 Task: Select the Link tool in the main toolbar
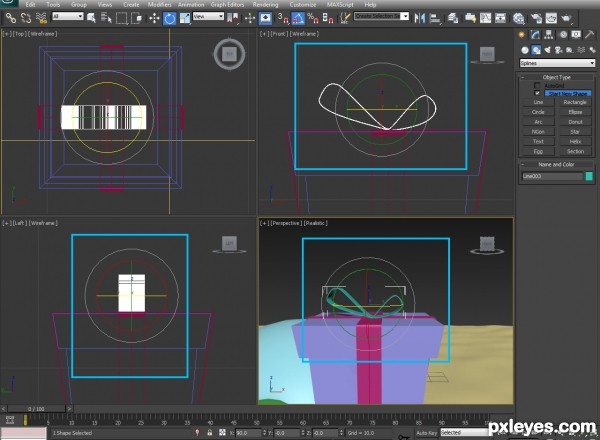point(11,18)
